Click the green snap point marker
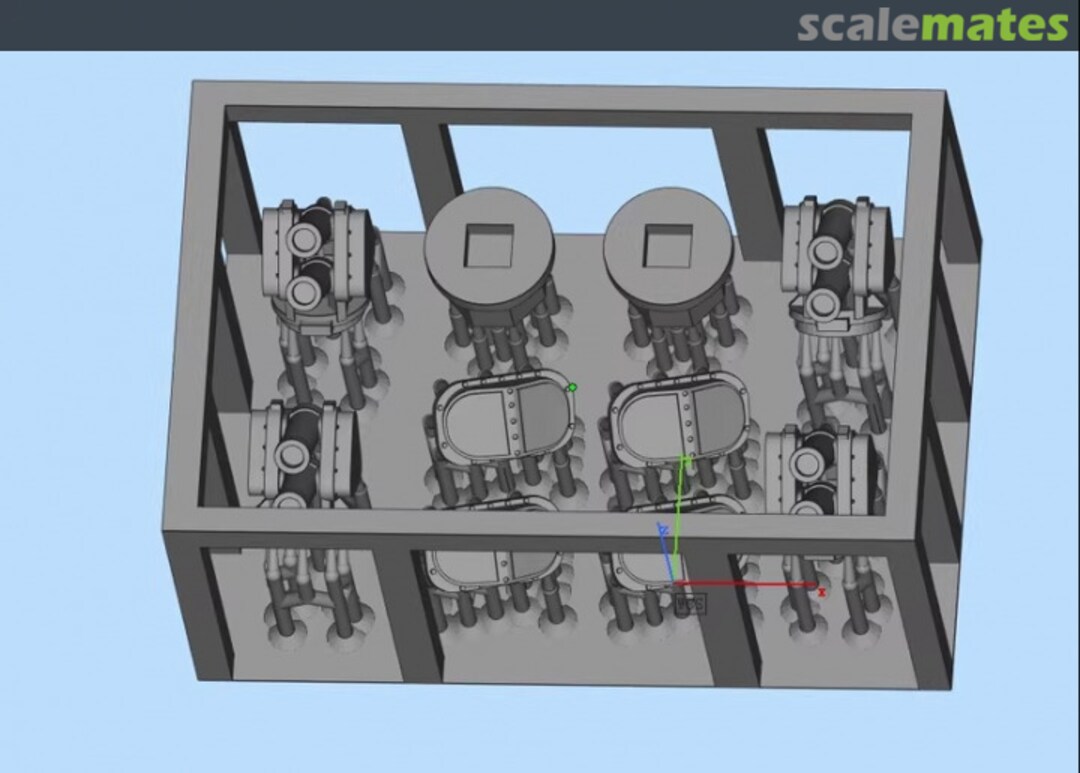 point(572,388)
